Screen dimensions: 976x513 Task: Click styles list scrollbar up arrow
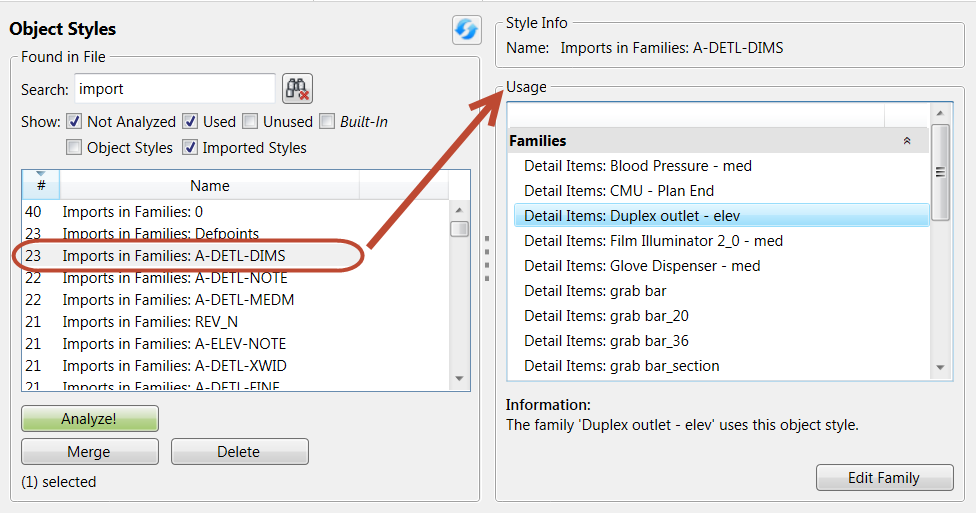click(x=459, y=210)
